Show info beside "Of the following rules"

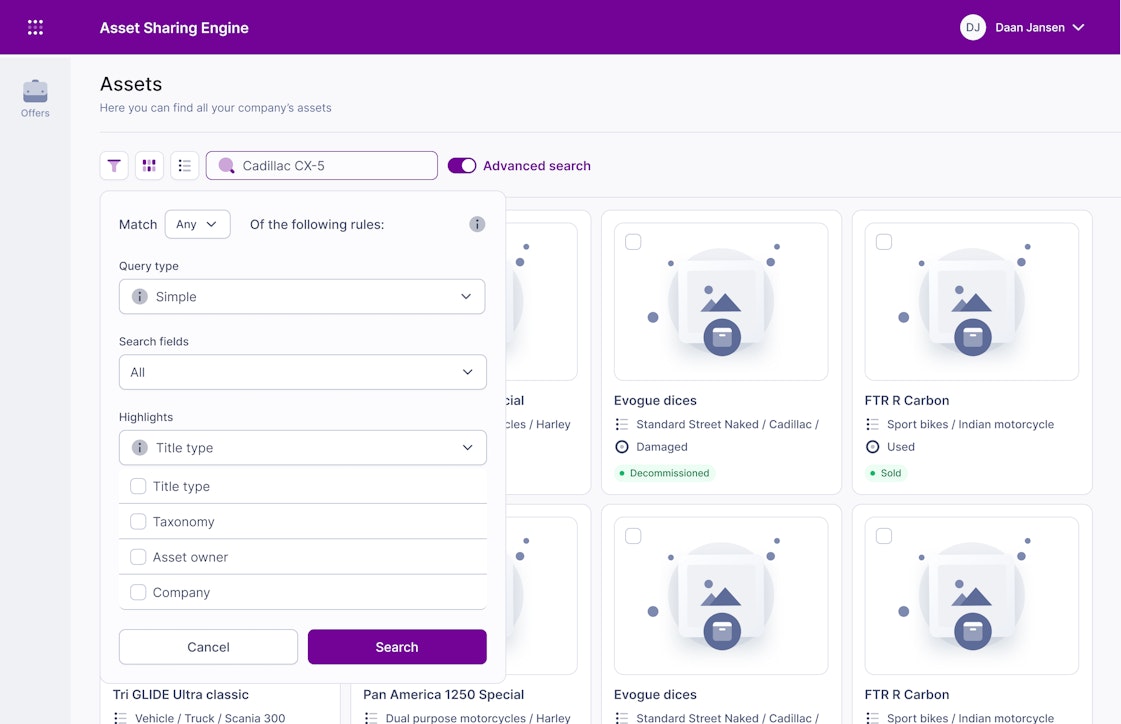point(477,224)
